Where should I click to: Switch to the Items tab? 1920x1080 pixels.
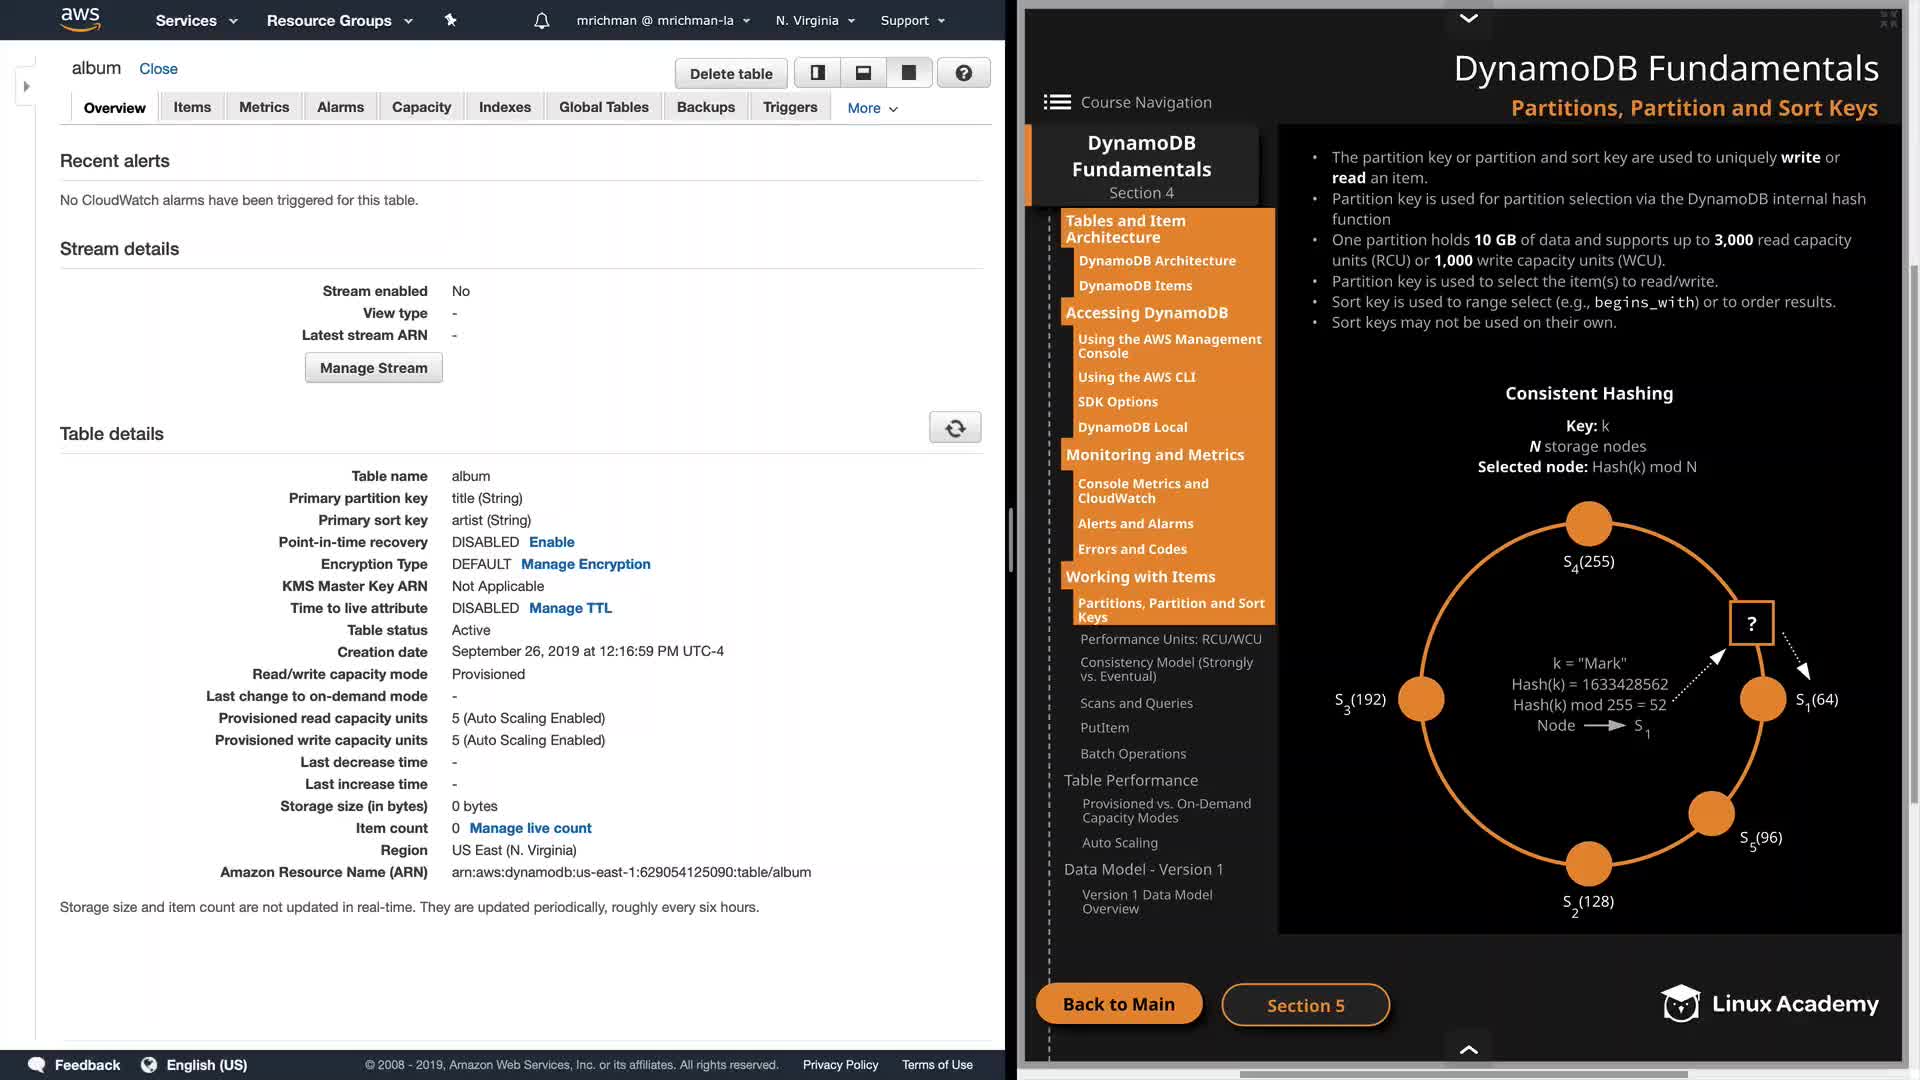pyautogui.click(x=192, y=107)
